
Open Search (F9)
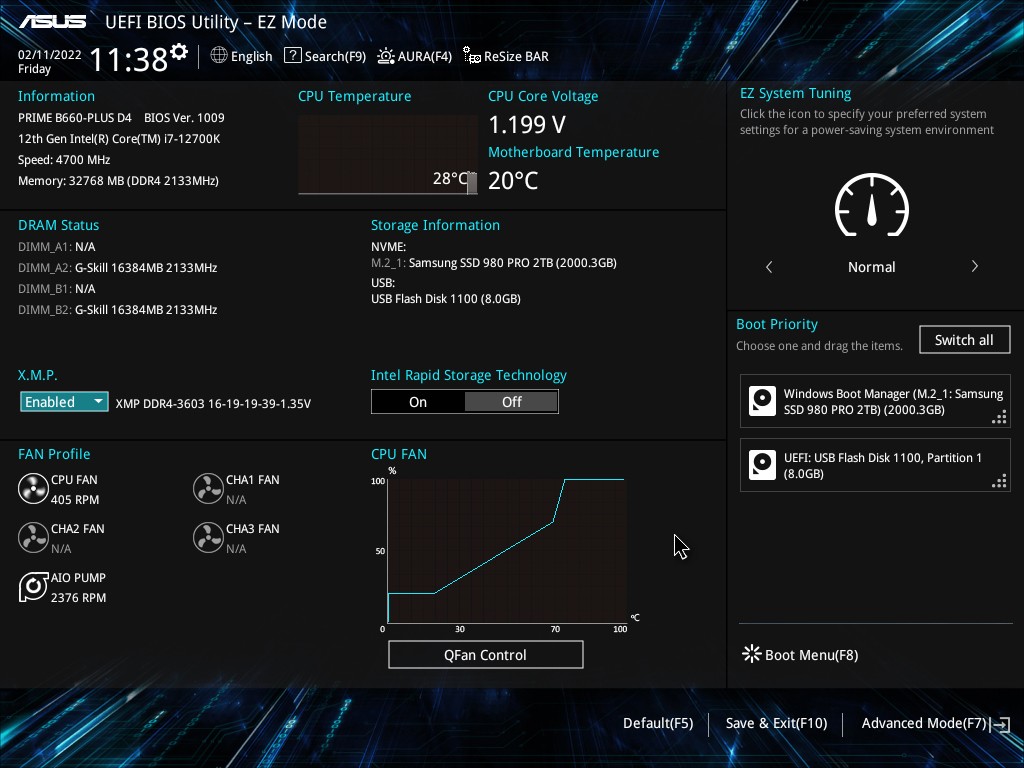325,56
